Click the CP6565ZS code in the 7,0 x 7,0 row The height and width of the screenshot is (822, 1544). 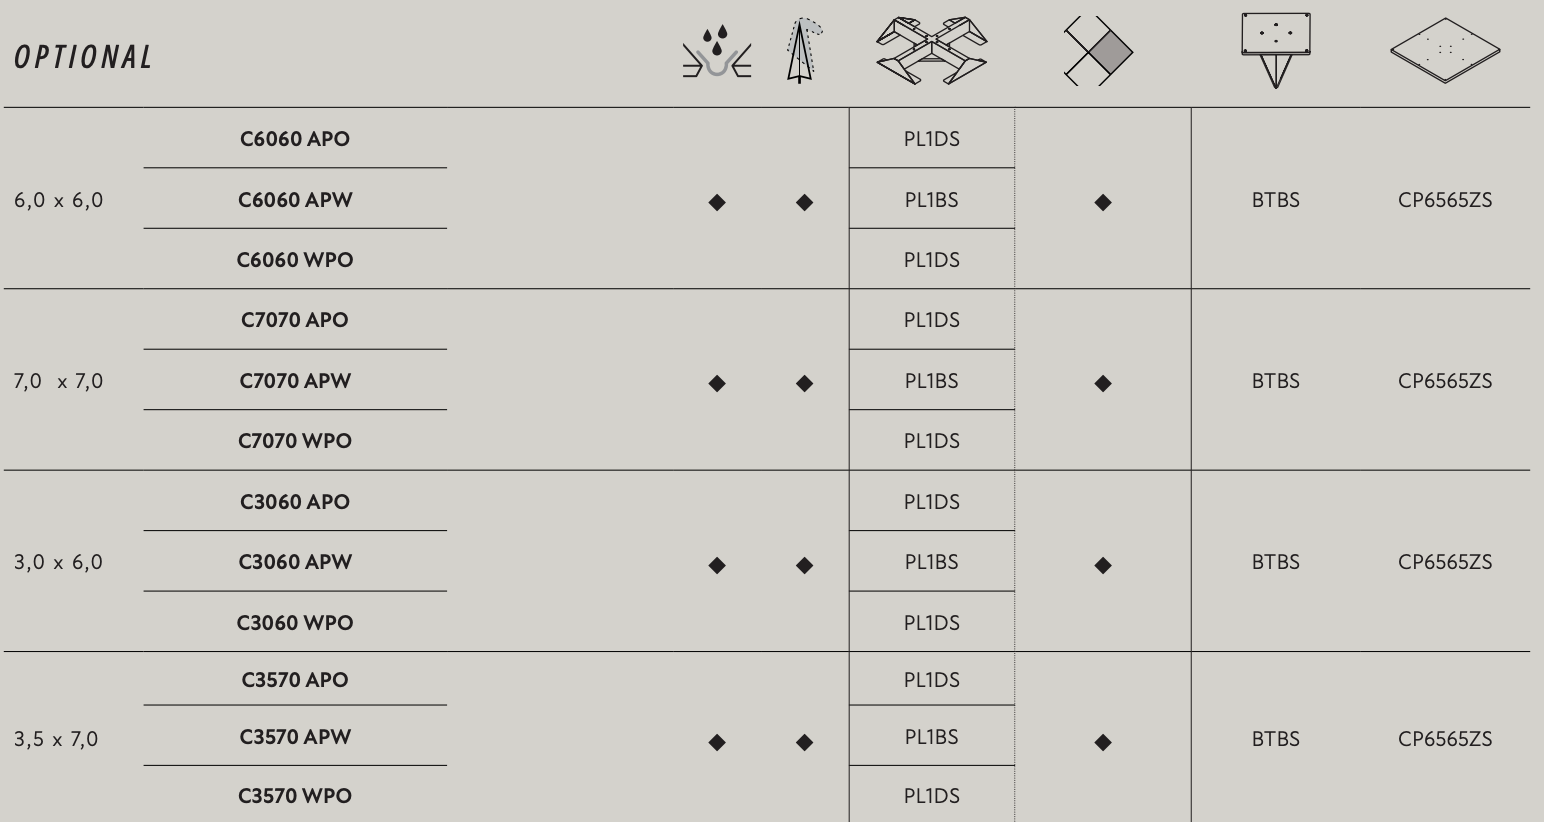click(1445, 381)
